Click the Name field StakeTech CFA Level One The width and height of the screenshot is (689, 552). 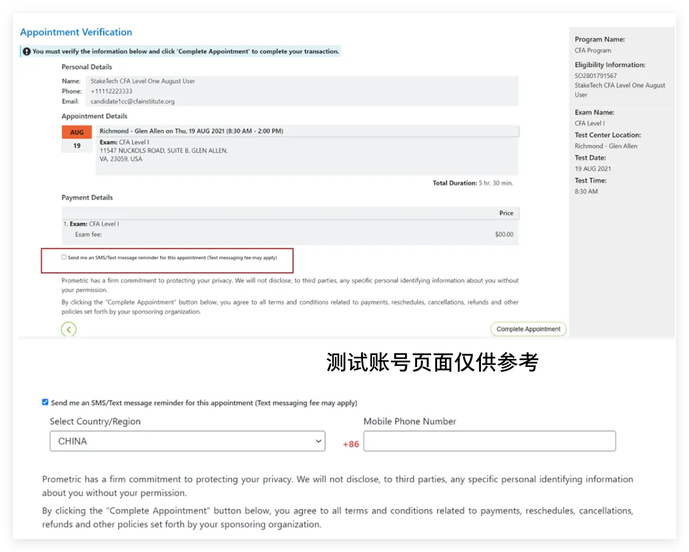point(143,81)
